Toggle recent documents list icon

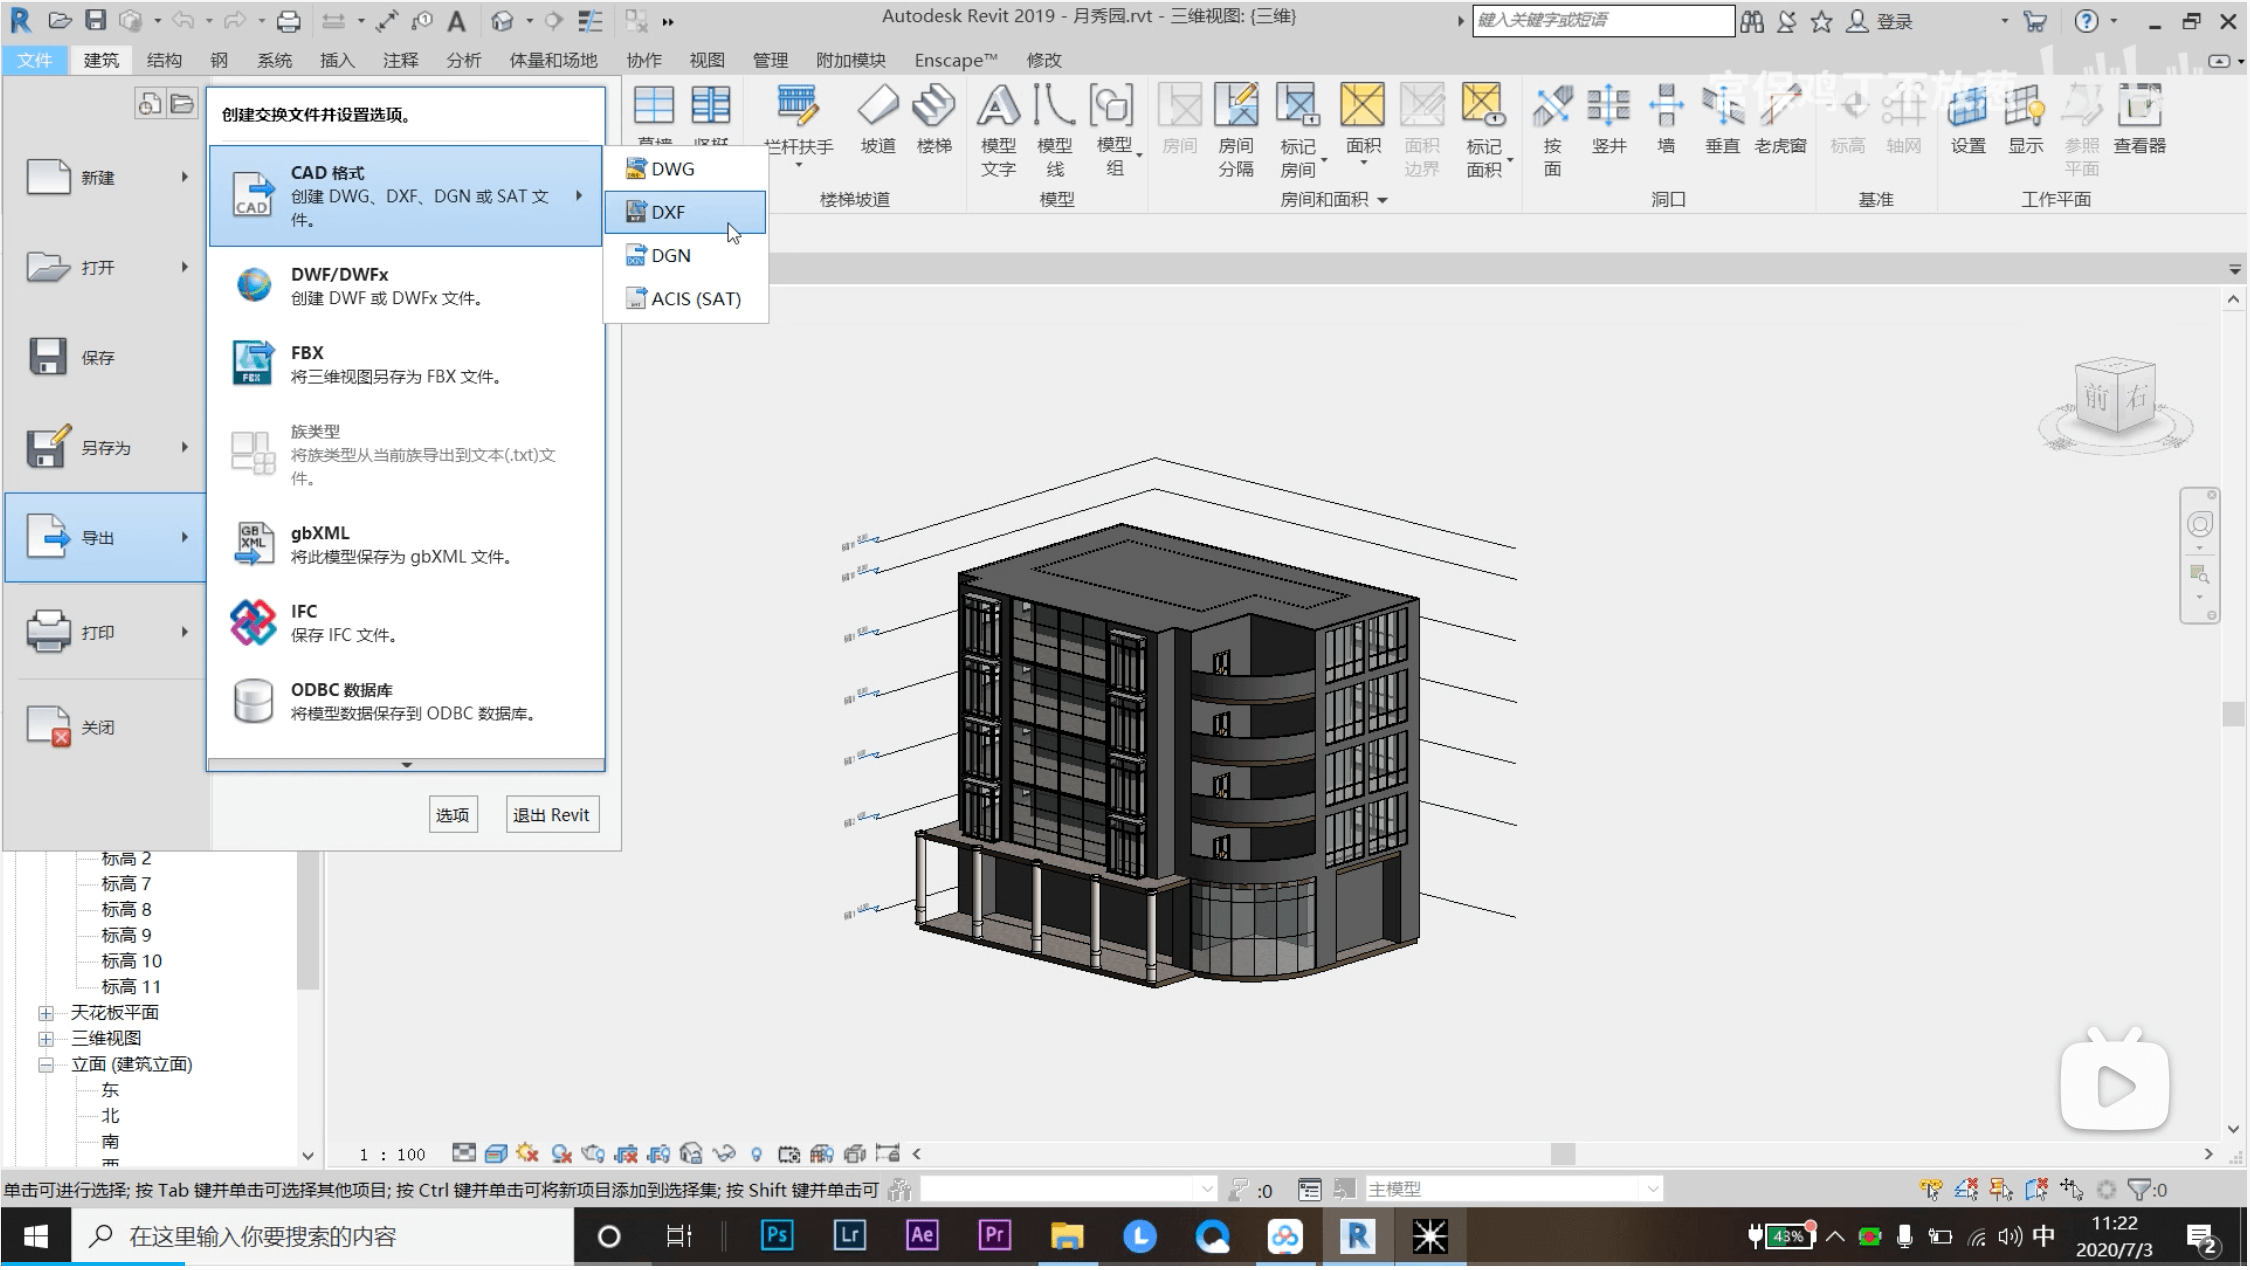pyautogui.click(x=149, y=104)
